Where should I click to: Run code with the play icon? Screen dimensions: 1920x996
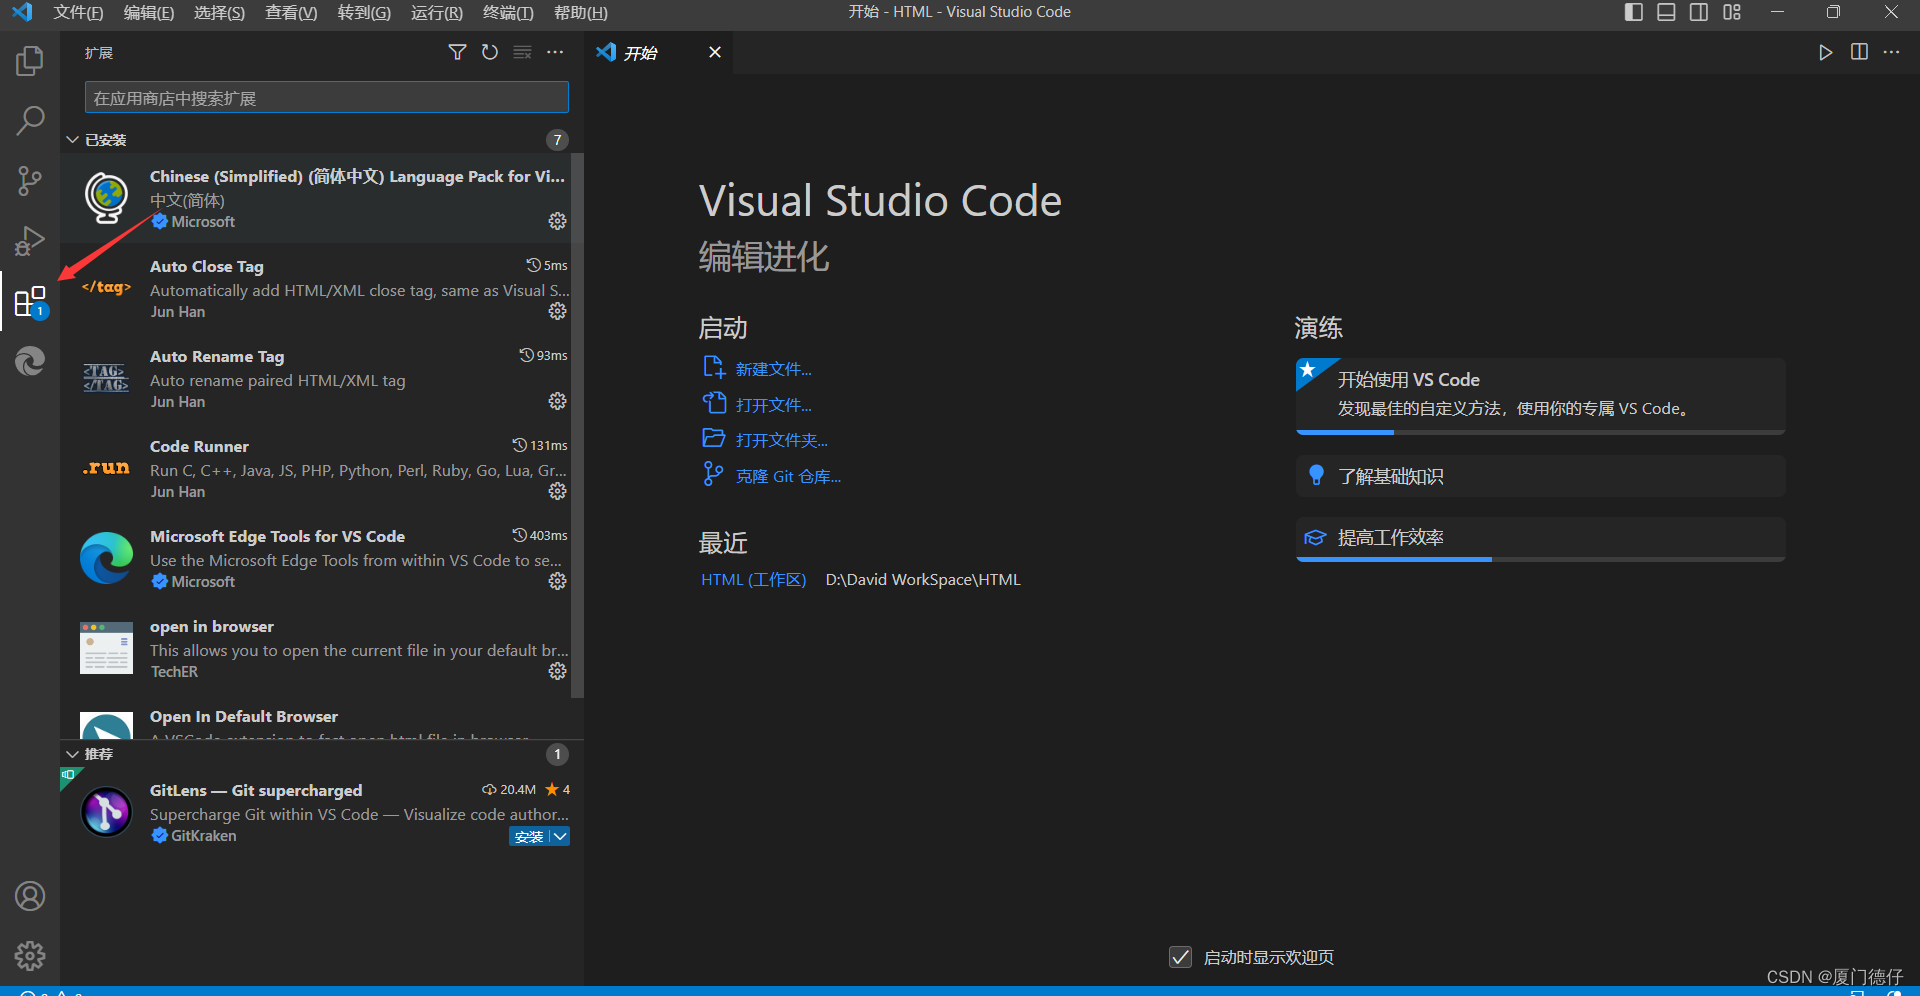click(1826, 52)
